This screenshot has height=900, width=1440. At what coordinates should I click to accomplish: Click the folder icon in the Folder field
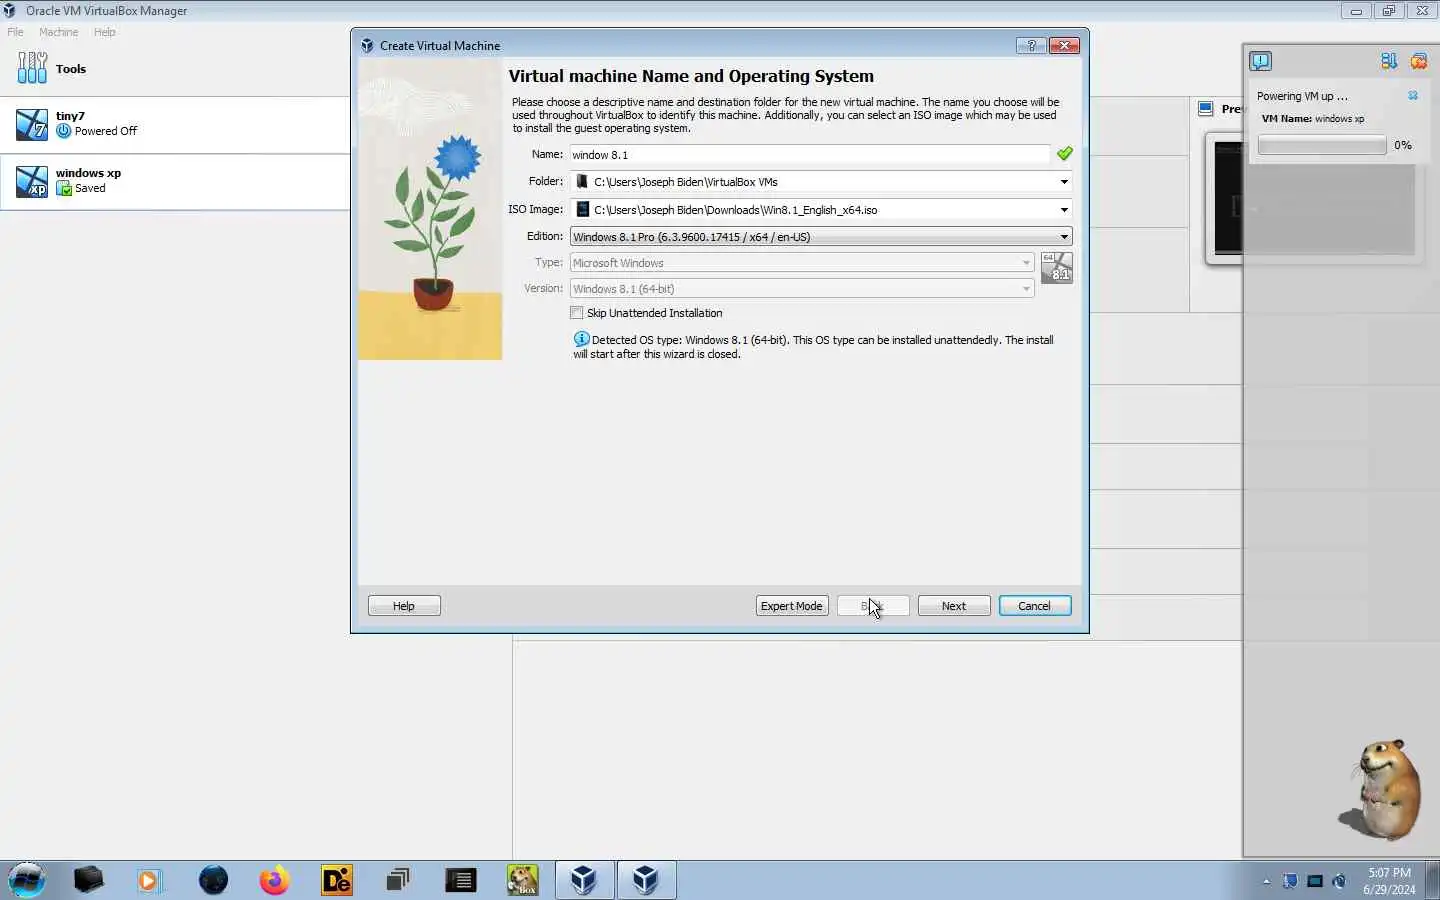pyautogui.click(x=582, y=182)
